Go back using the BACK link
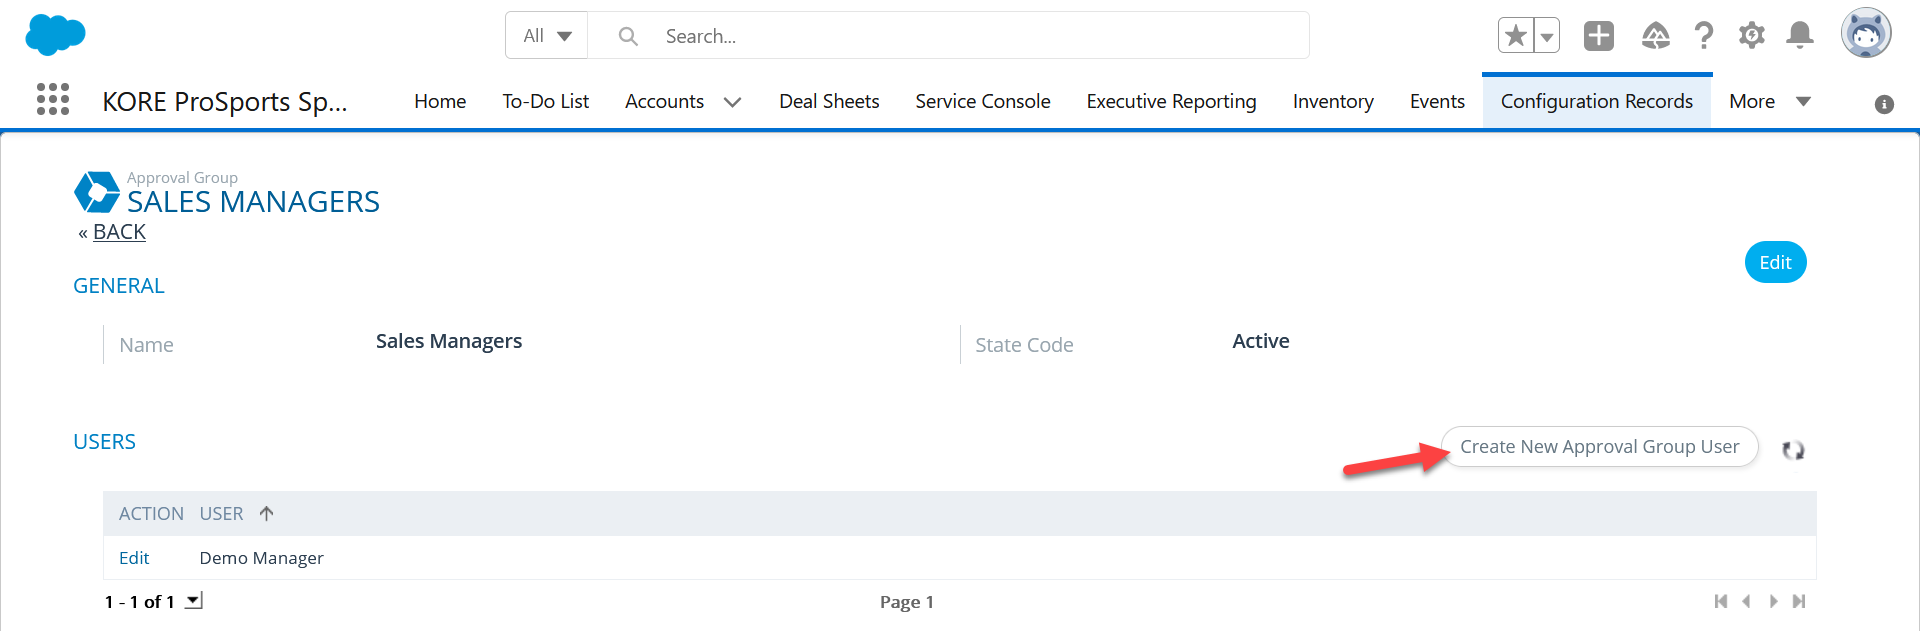Image resolution: width=1920 pixels, height=631 pixels. (119, 232)
